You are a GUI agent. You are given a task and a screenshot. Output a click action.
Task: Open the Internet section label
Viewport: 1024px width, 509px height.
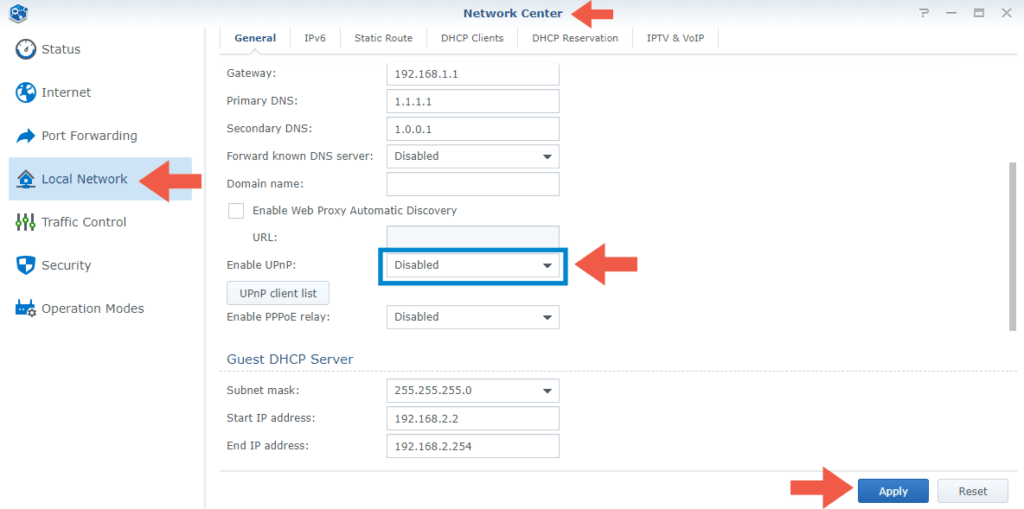point(67,92)
